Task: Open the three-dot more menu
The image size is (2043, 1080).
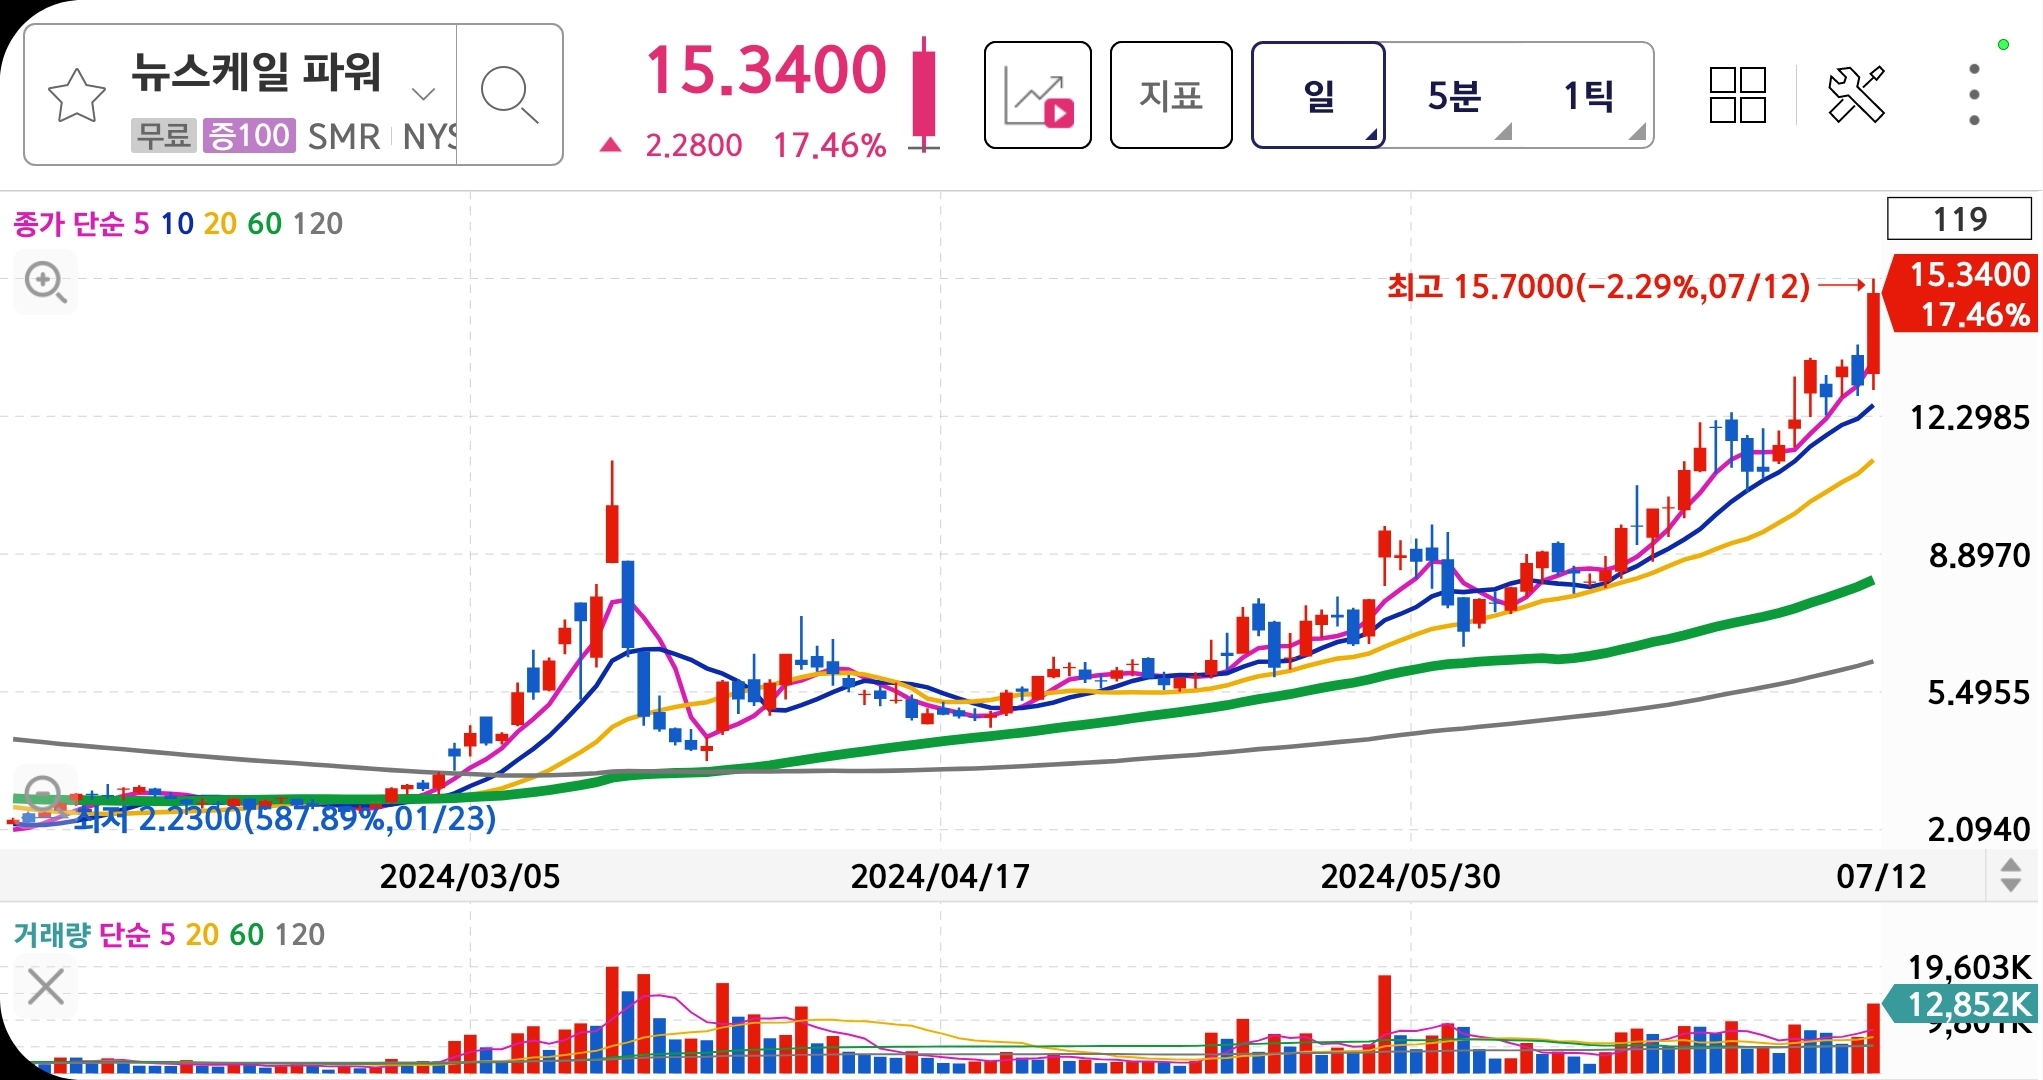Action: tap(1973, 96)
